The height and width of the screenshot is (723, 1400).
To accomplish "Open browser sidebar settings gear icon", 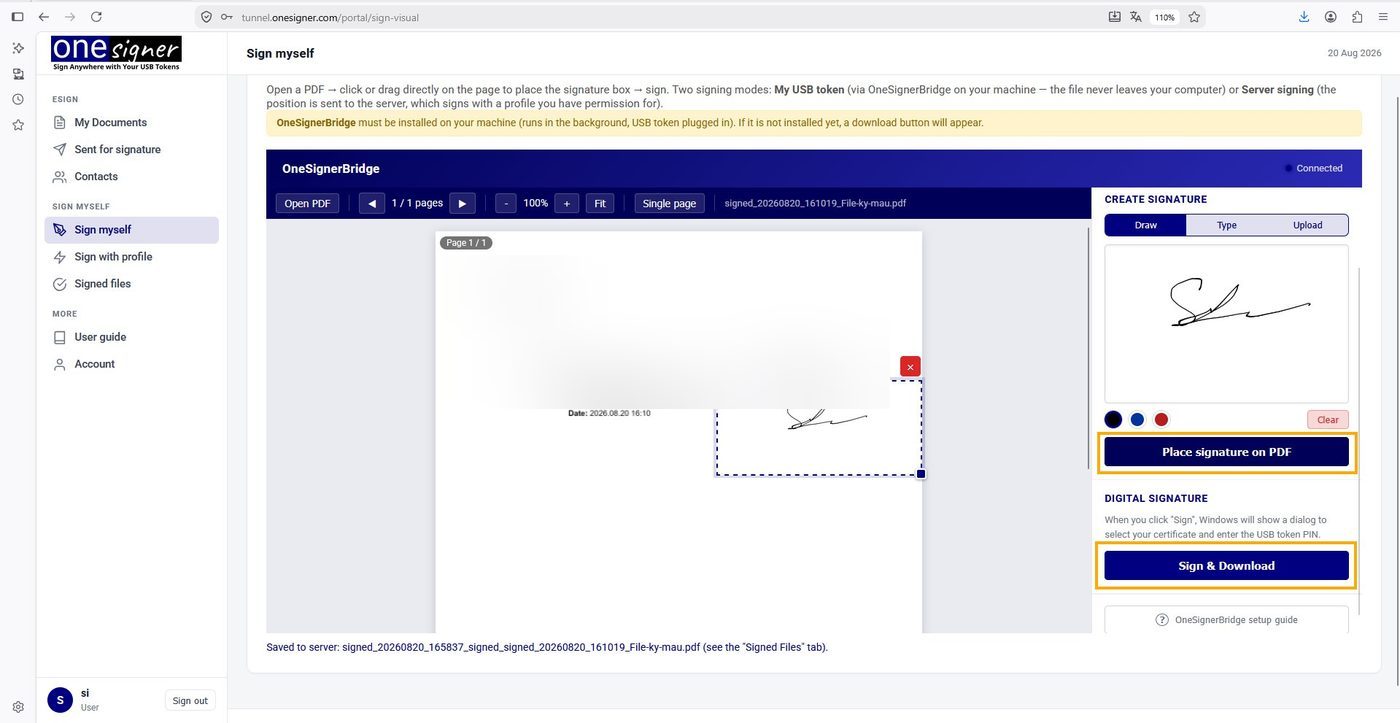I will pos(18,706).
